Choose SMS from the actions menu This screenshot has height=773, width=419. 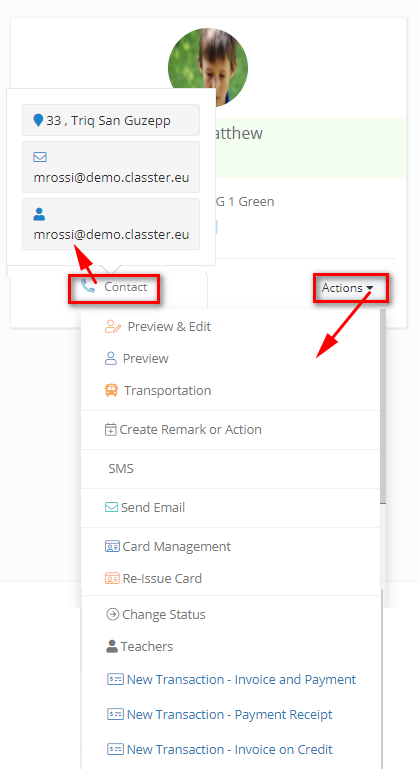tap(121, 468)
